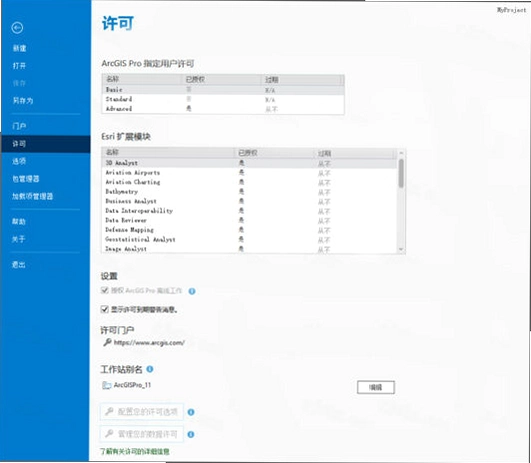Viewport: 531px width, 463px height.
Task: Click the extensions list scrollbar thumb
Action: [401, 173]
